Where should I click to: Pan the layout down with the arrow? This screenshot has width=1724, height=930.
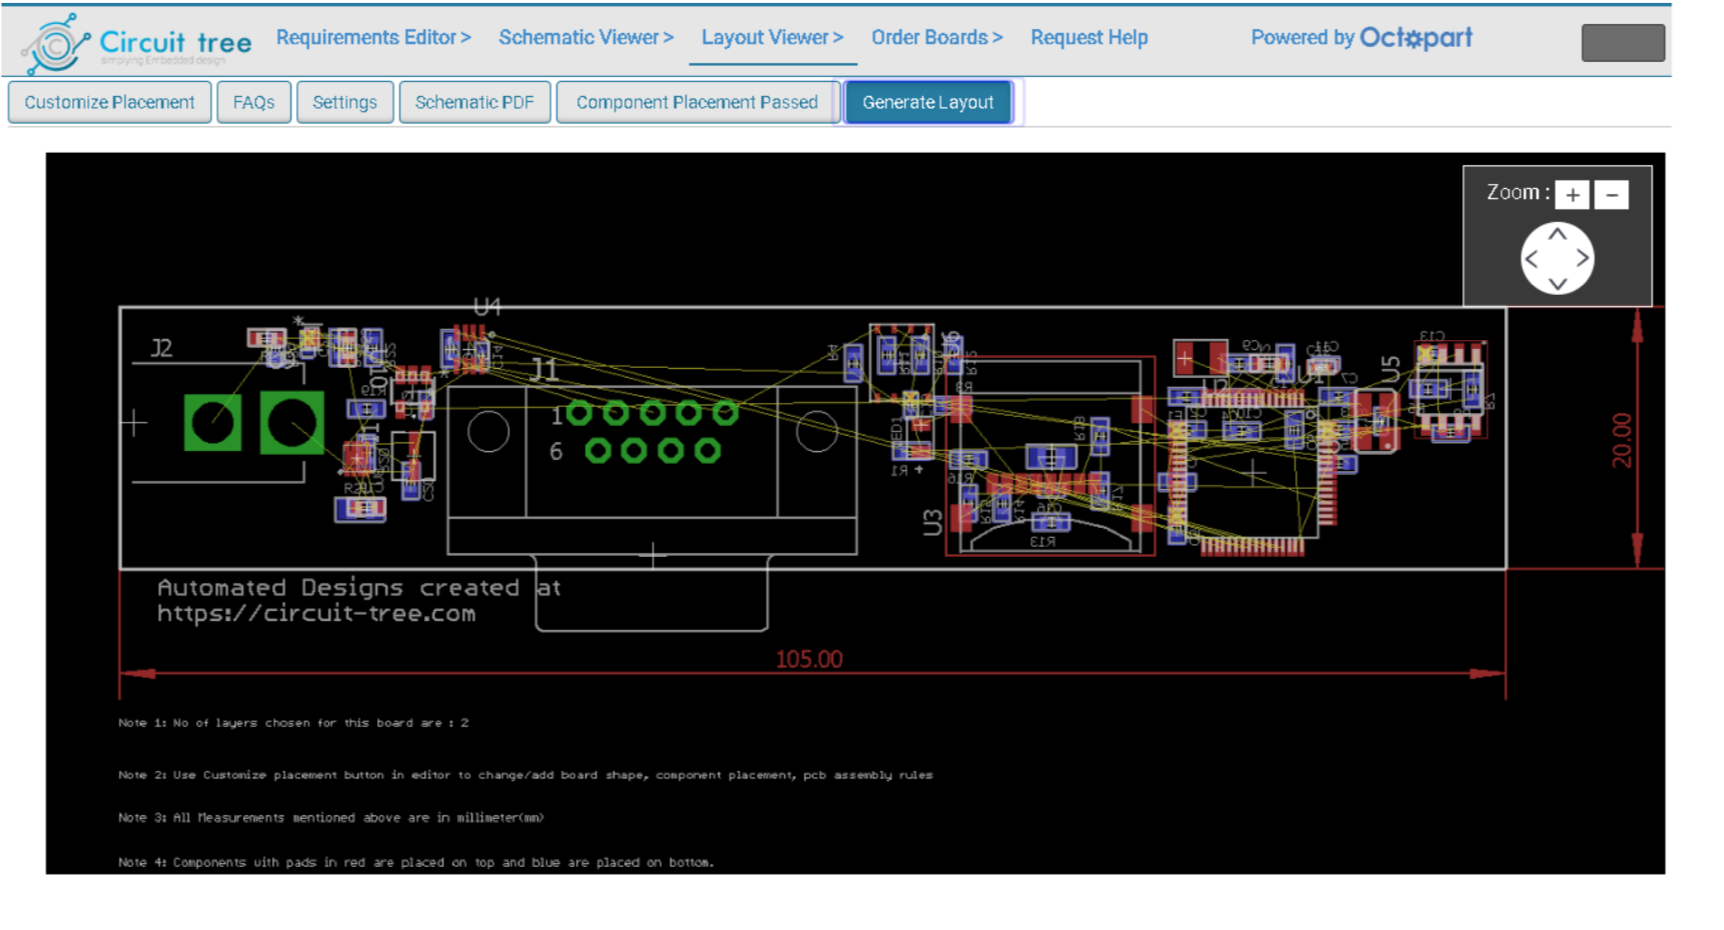(x=1557, y=283)
